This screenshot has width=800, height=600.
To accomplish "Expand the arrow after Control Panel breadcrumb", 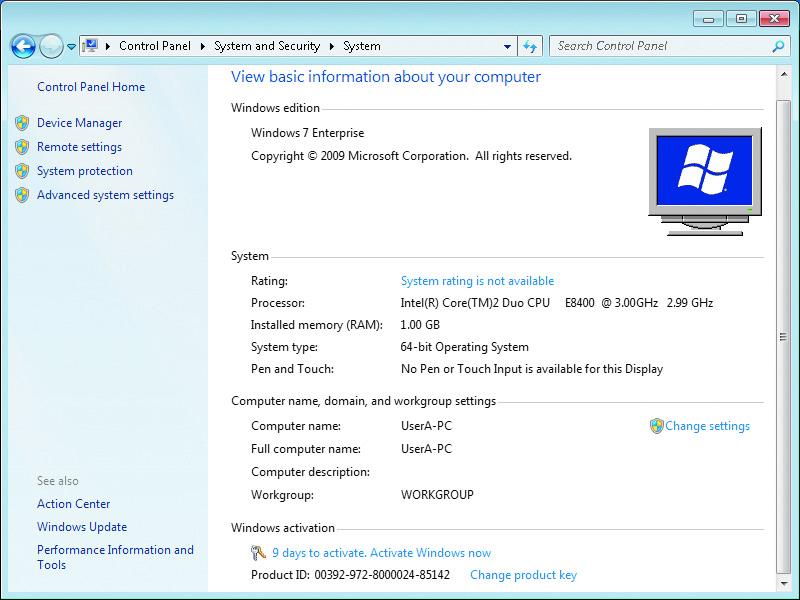I will pyautogui.click(x=203, y=46).
